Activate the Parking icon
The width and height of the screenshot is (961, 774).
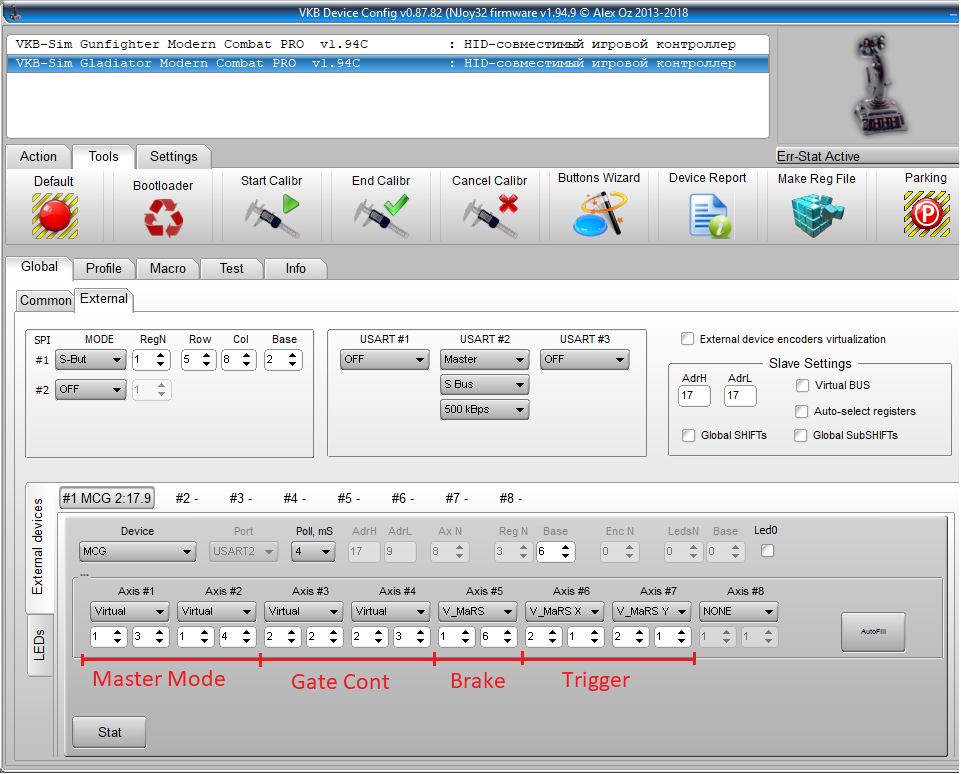pyautogui.click(x=925, y=214)
